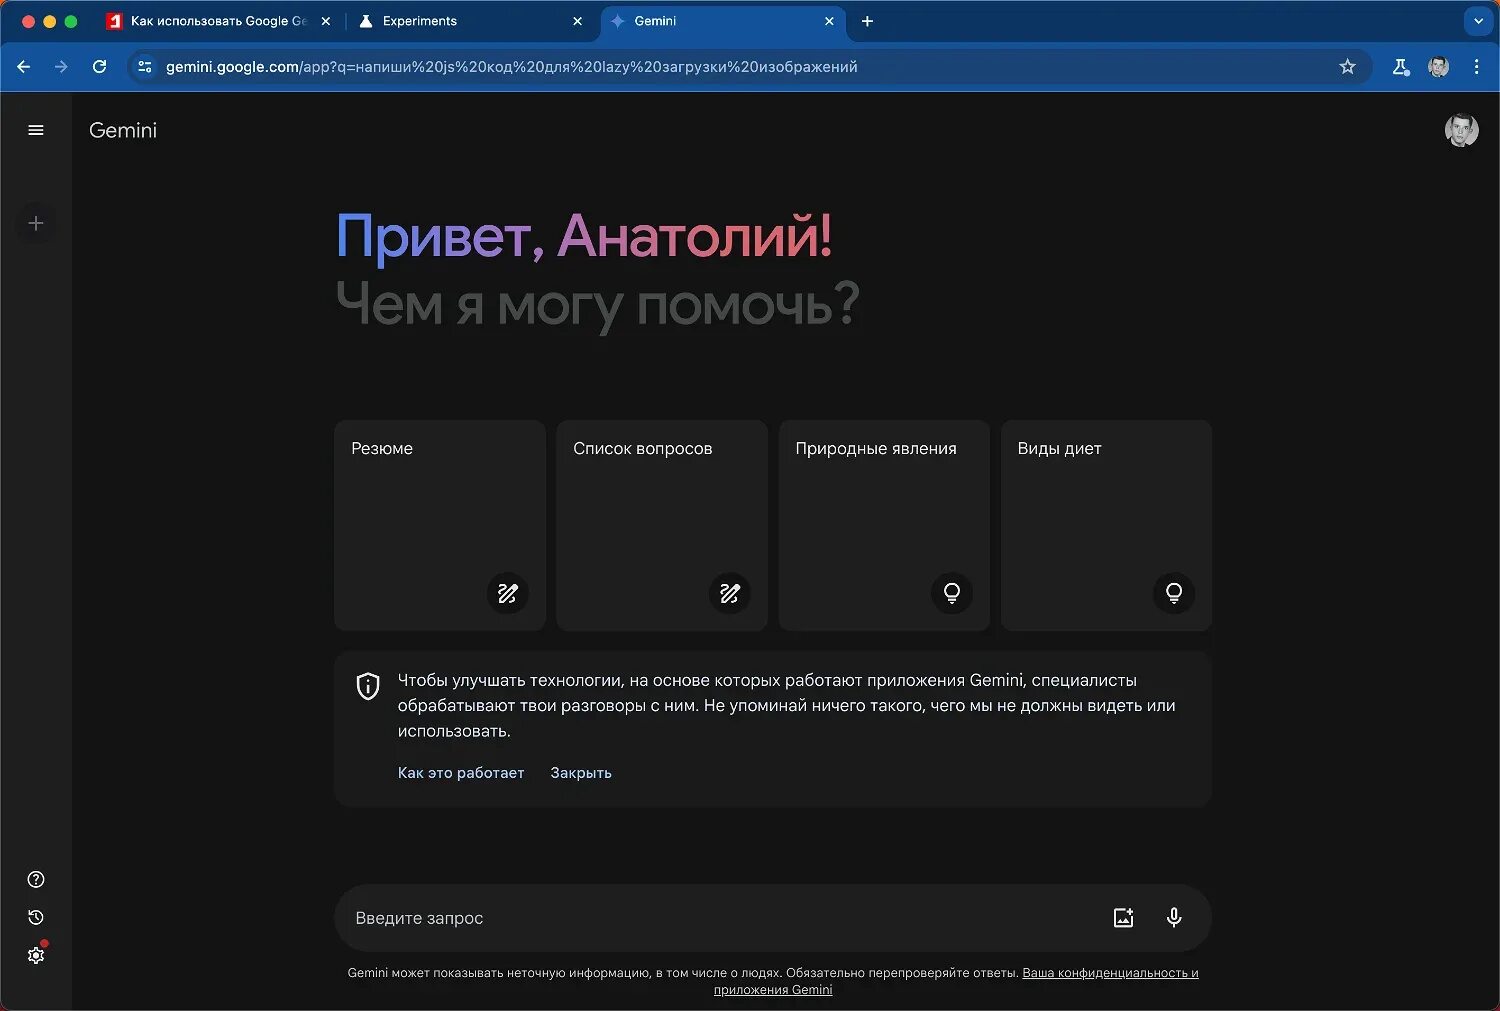The width and height of the screenshot is (1500, 1011).
Task: Click the lightbulb icon on Виды диет card
Action: pos(1174,594)
